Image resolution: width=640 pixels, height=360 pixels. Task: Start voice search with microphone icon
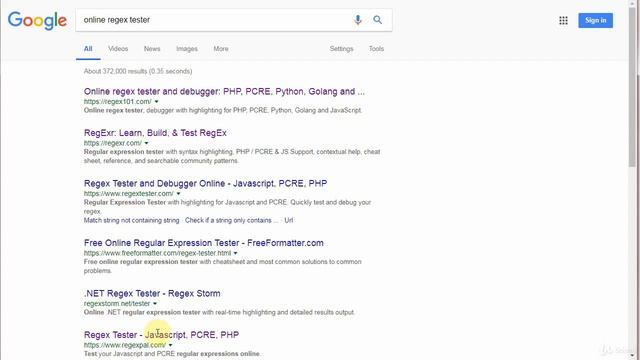point(358,20)
